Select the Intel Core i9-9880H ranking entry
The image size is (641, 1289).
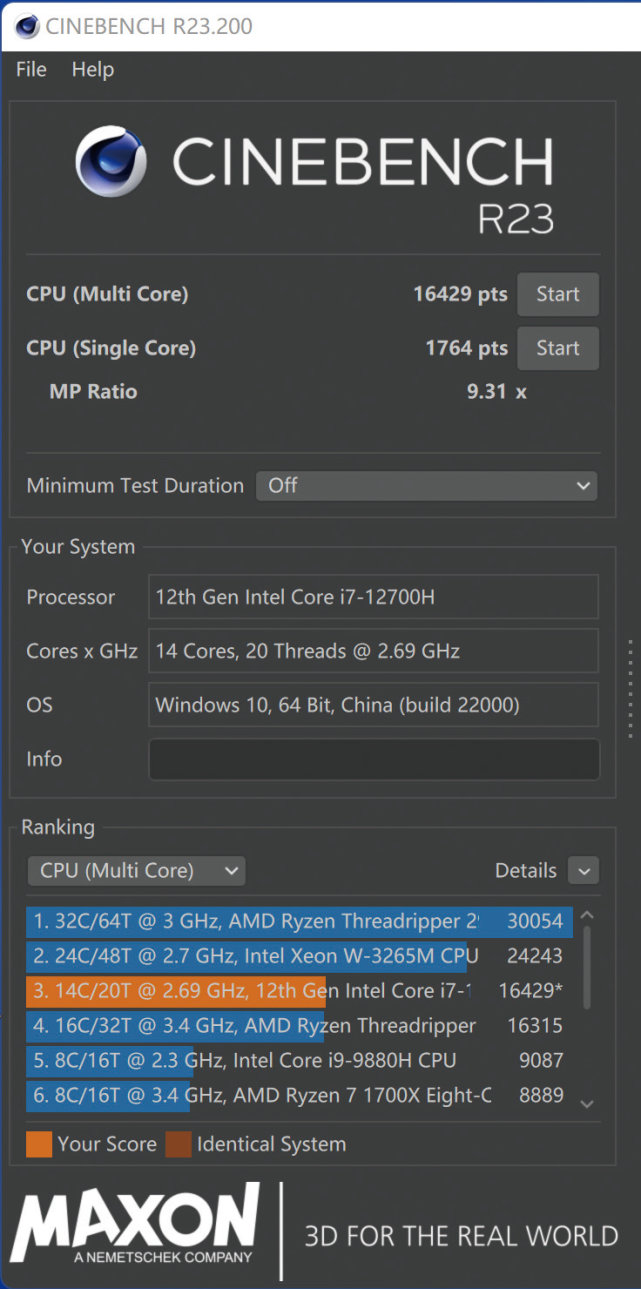pos(300,1060)
